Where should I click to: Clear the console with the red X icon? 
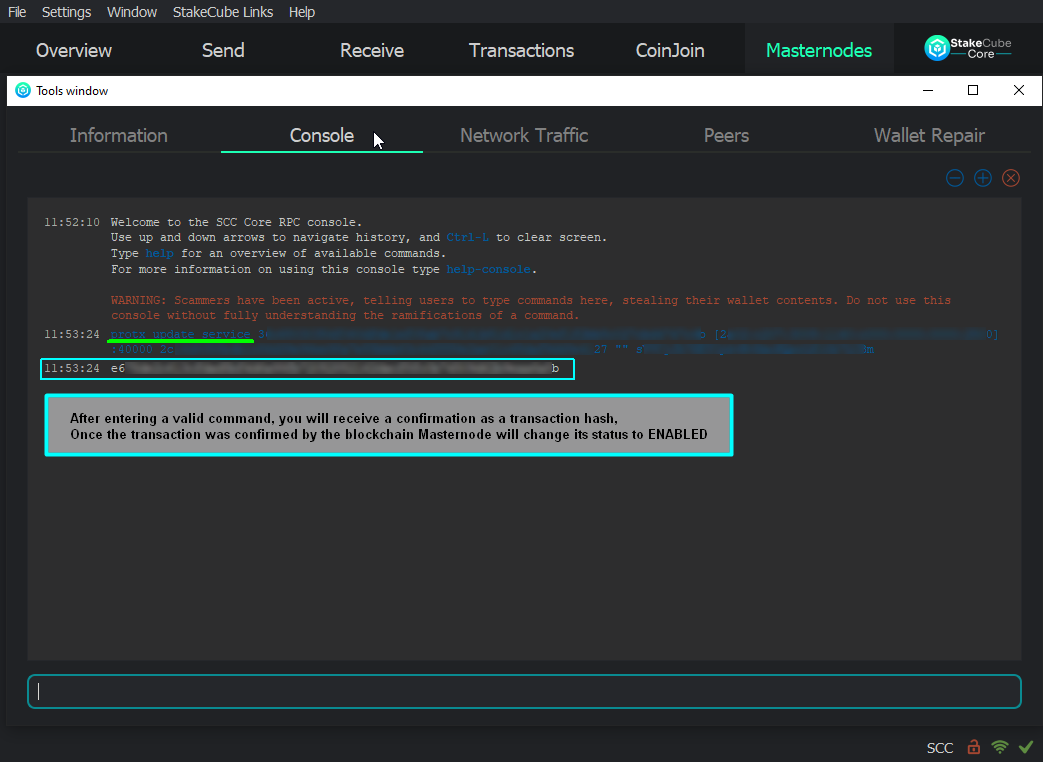pyautogui.click(x=1010, y=178)
